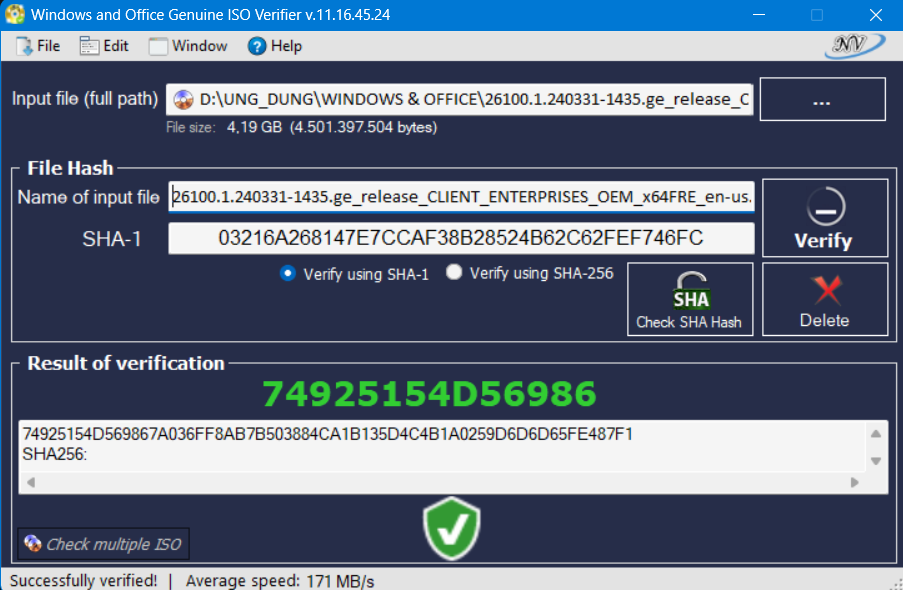
Task: Click the Verify button
Action: tap(825, 218)
